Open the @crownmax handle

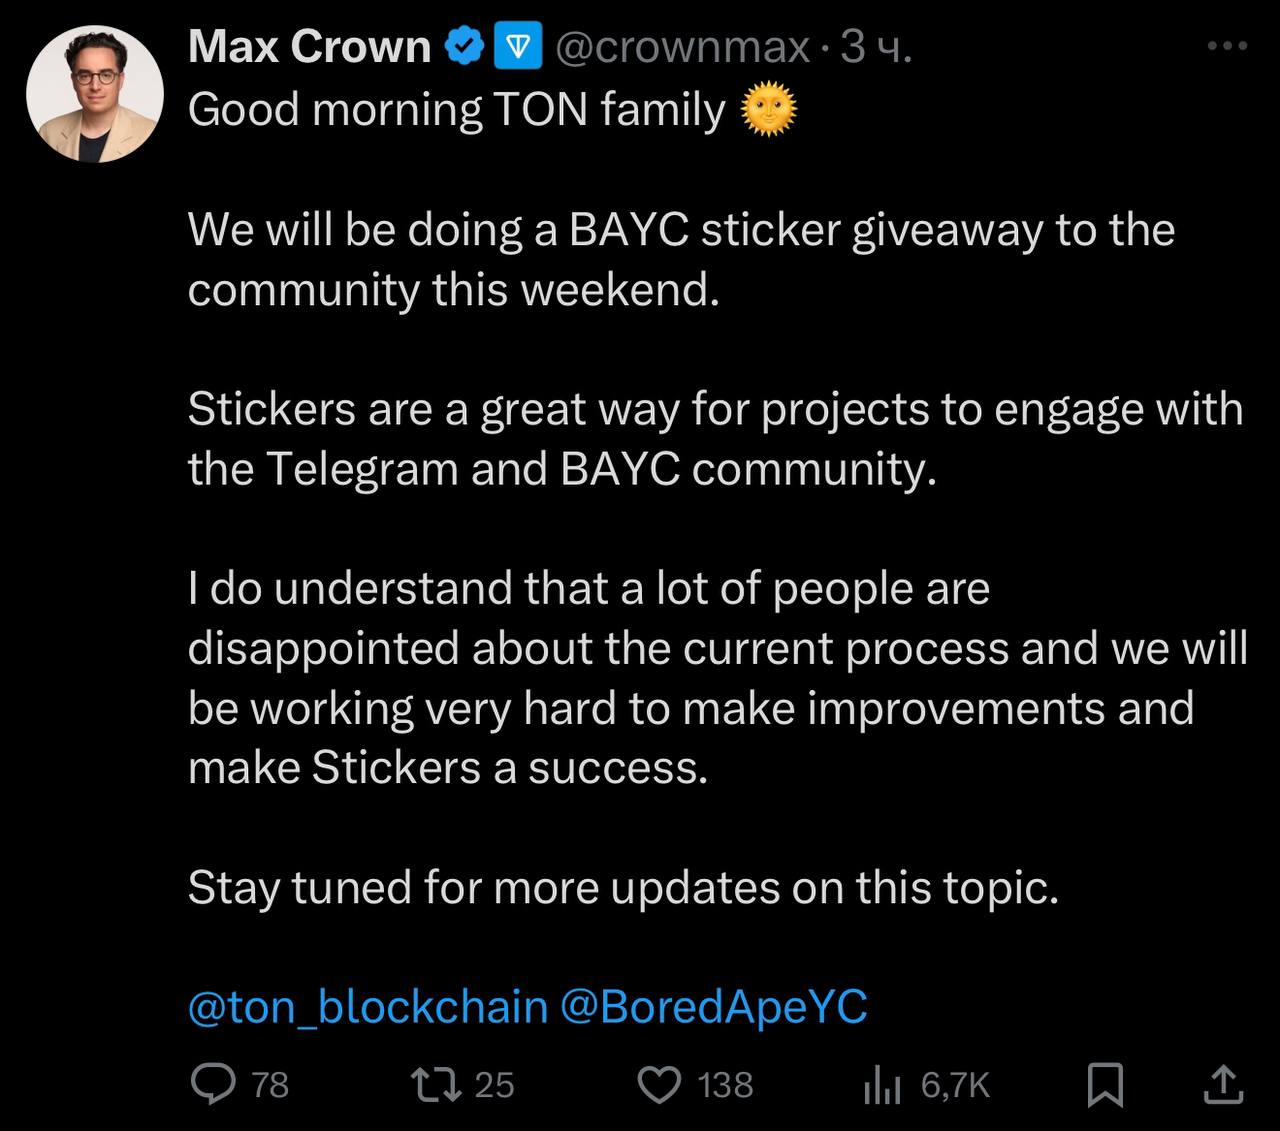[x=681, y=47]
